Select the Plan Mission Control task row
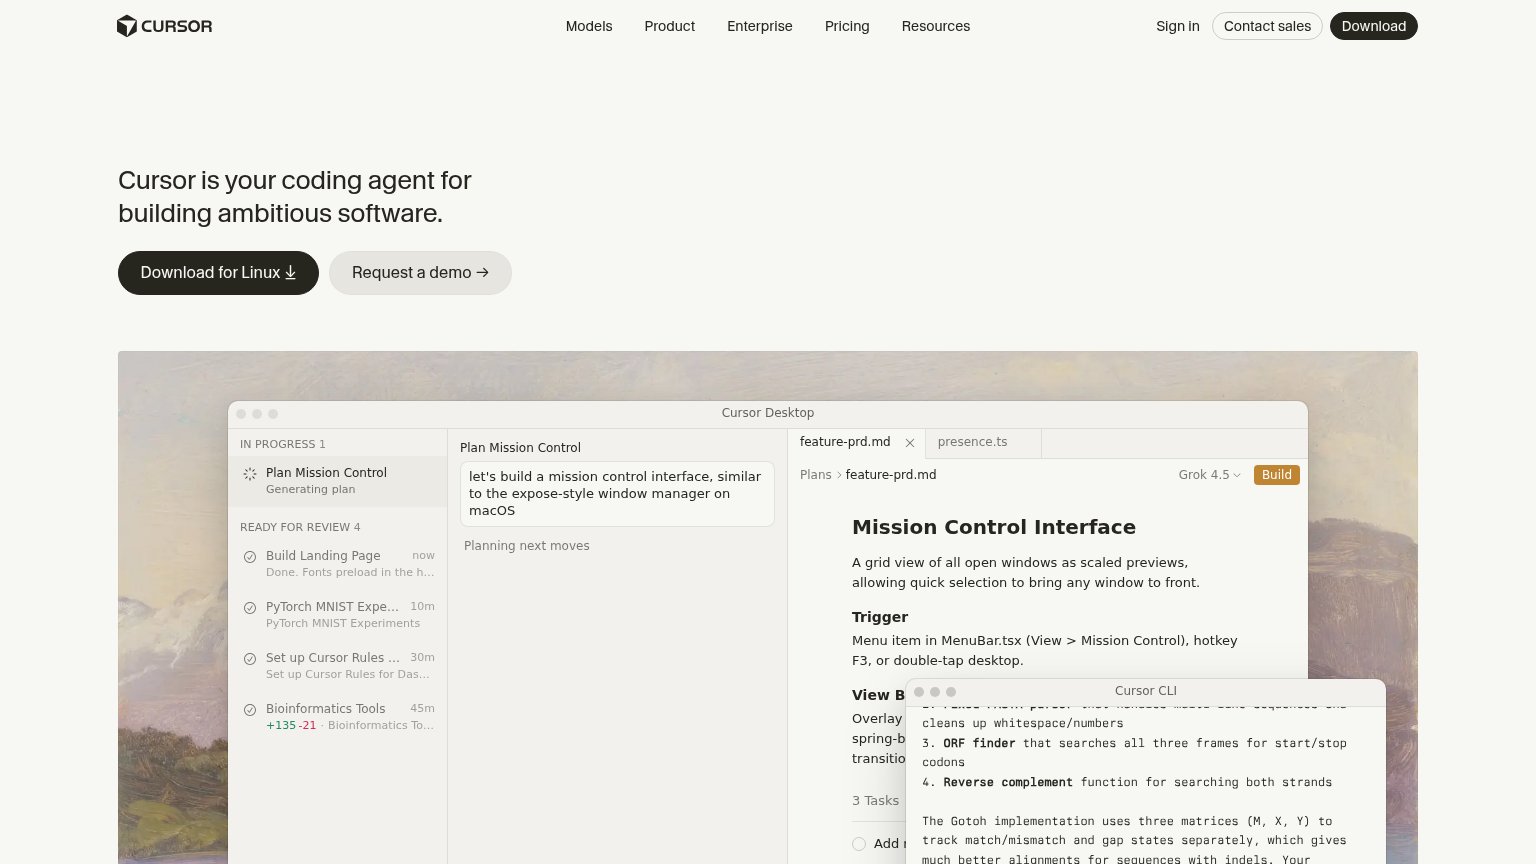 (x=338, y=481)
